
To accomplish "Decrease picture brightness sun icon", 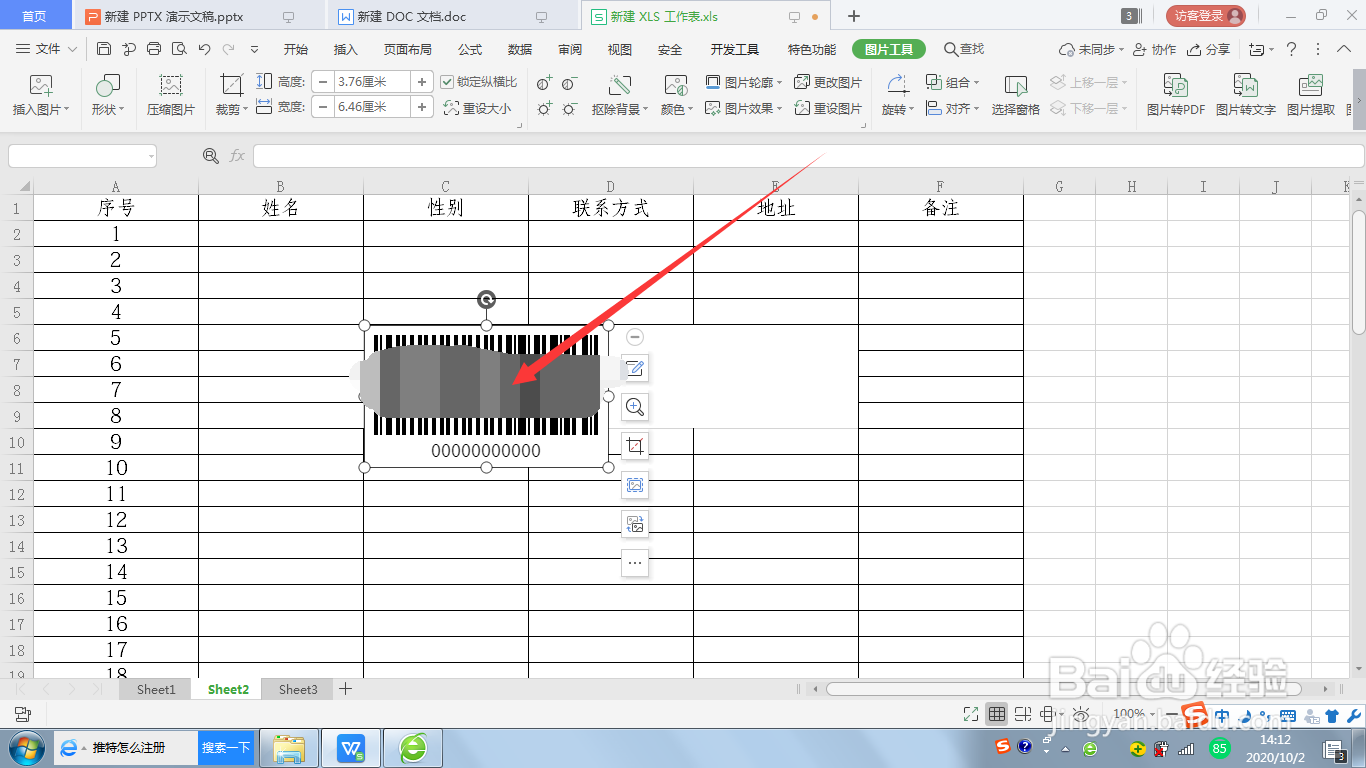I will (569, 108).
